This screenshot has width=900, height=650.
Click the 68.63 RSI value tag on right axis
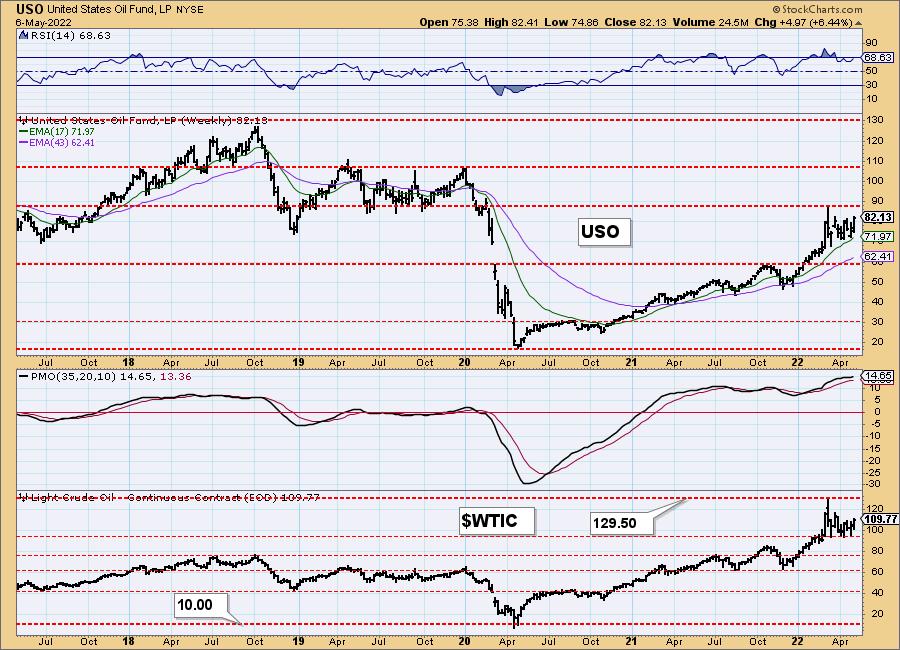(x=878, y=57)
